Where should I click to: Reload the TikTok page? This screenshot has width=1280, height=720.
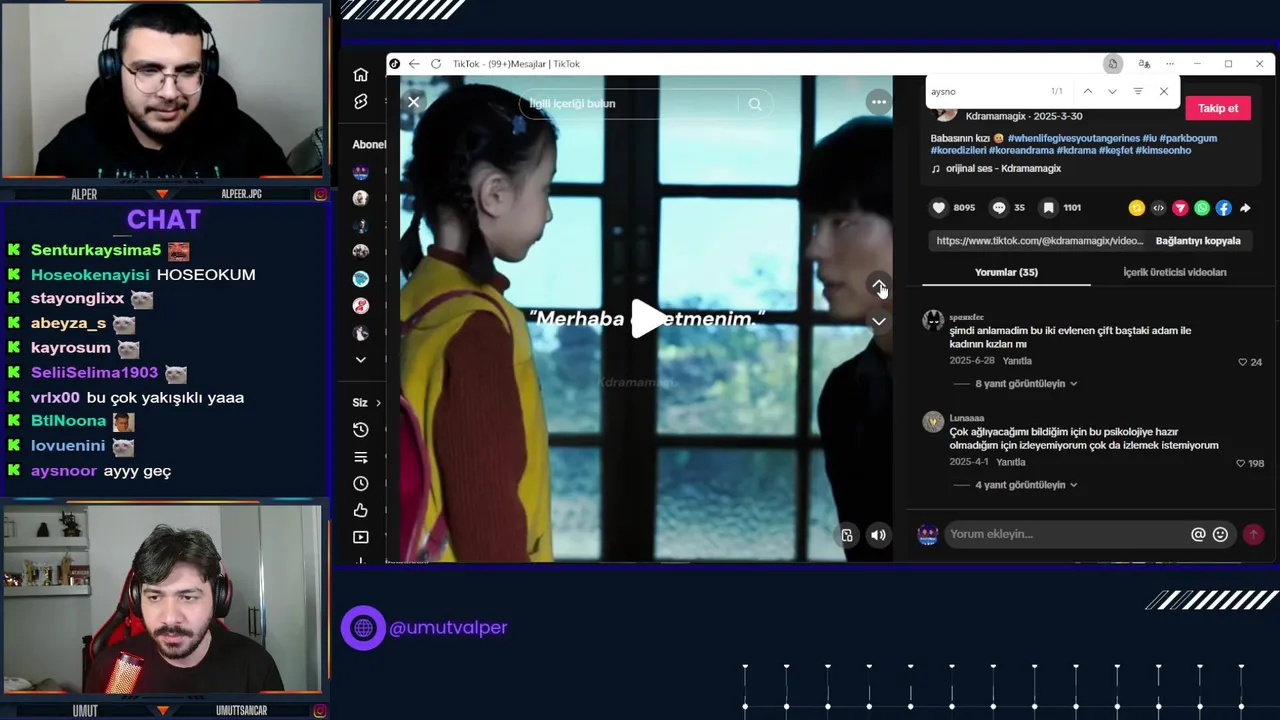pos(436,64)
